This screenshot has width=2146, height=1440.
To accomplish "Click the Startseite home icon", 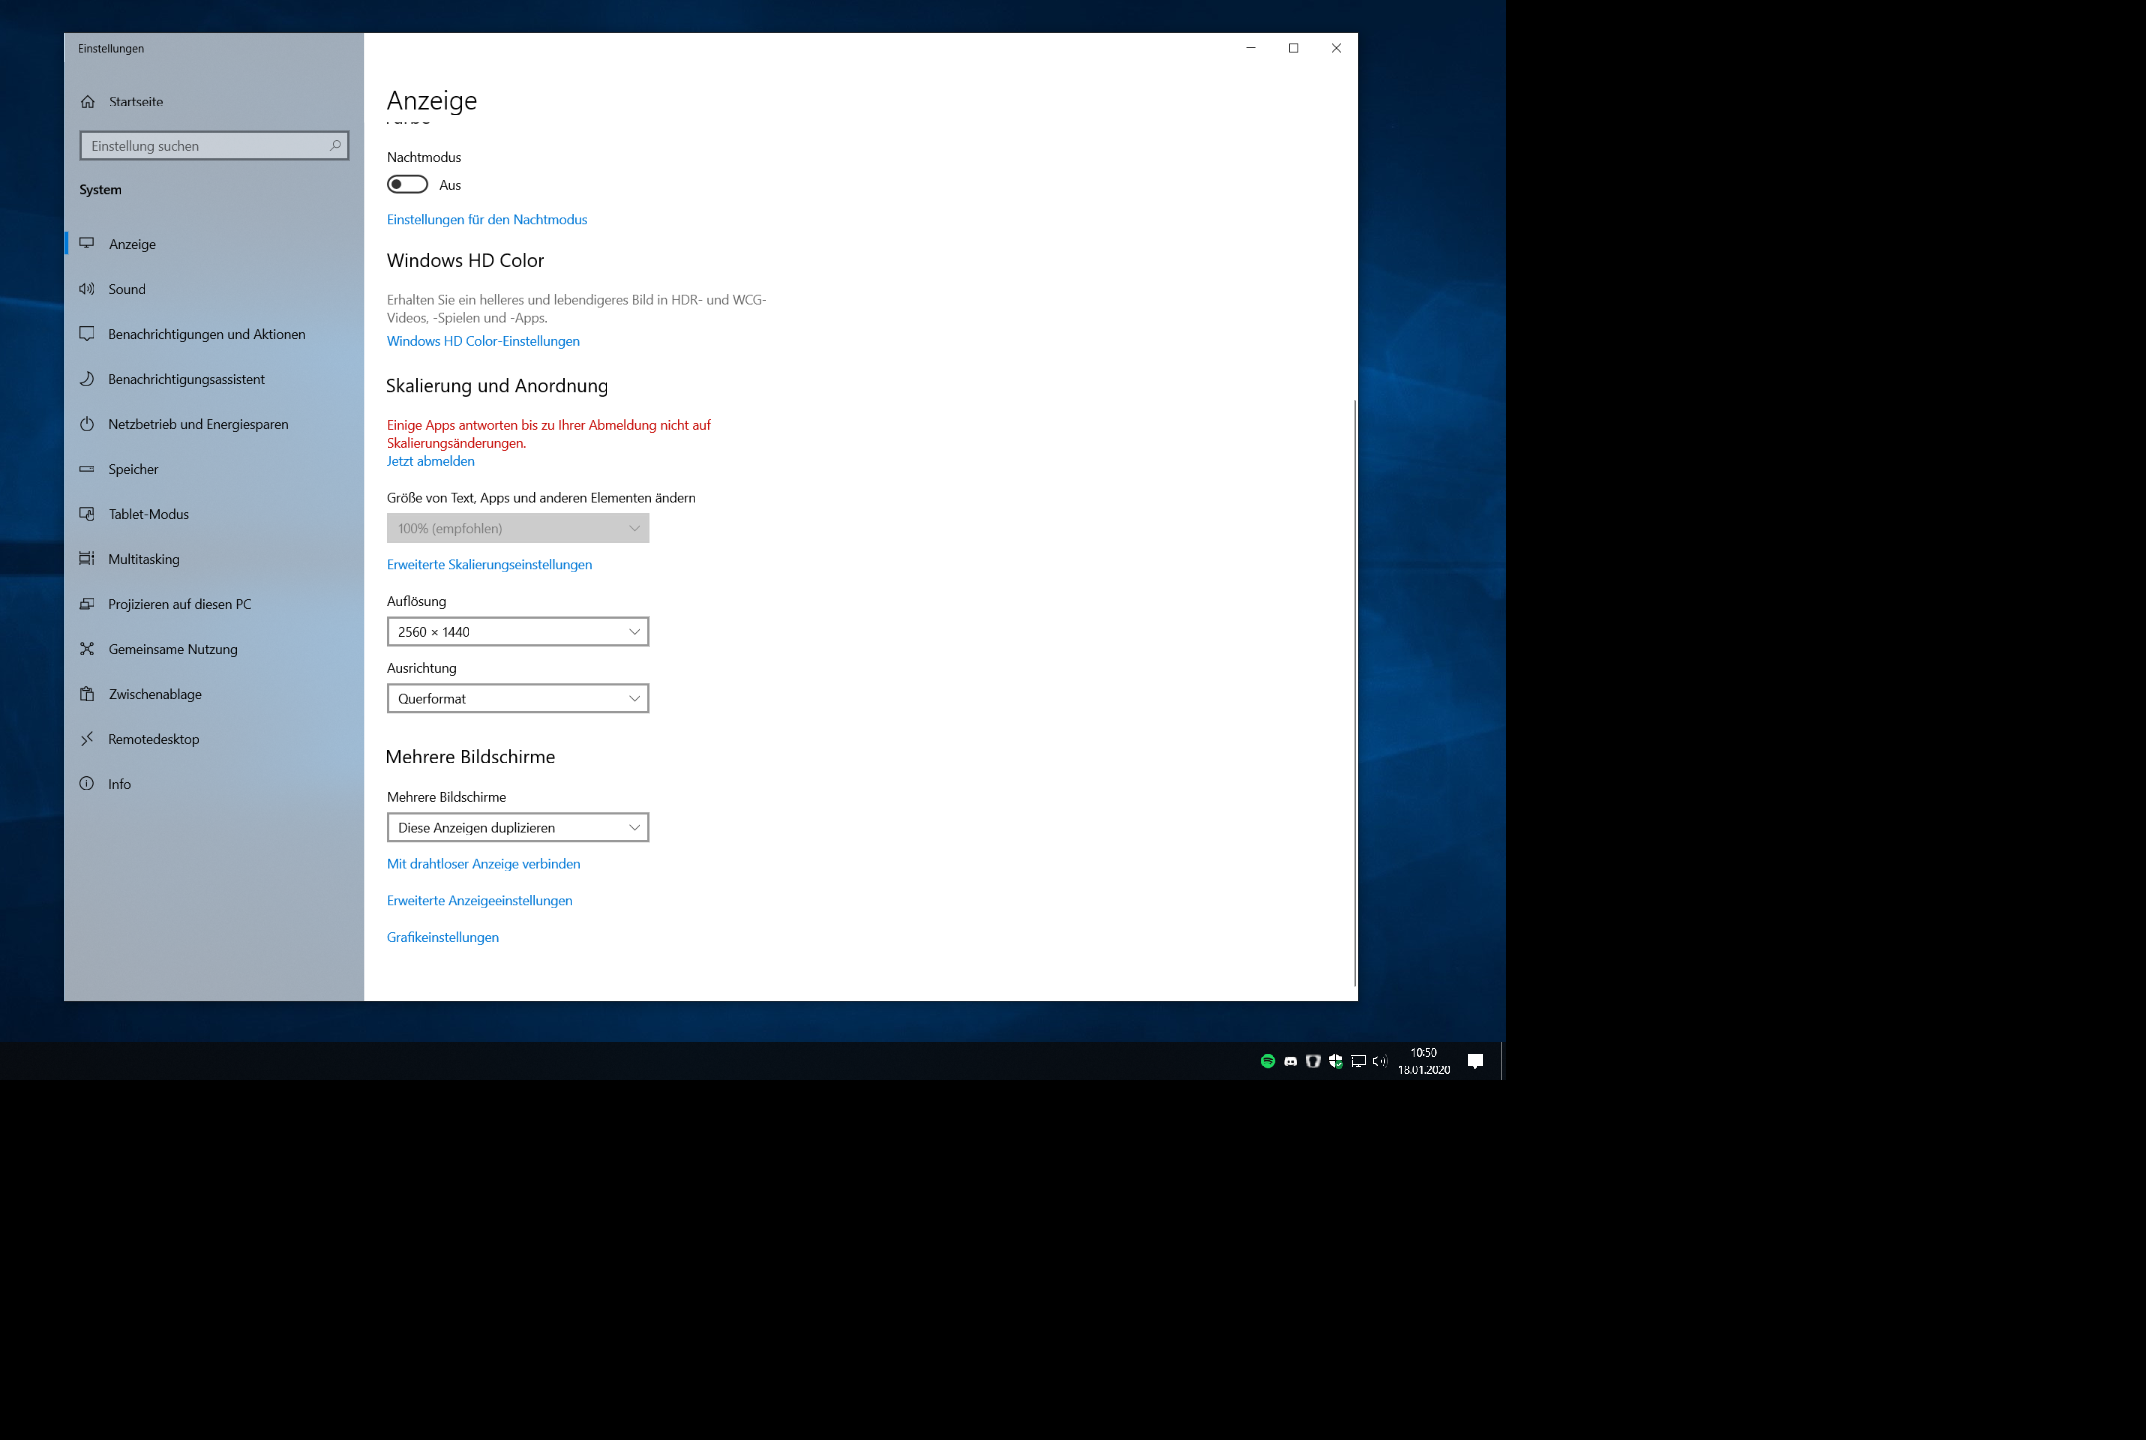I will point(88,102).
